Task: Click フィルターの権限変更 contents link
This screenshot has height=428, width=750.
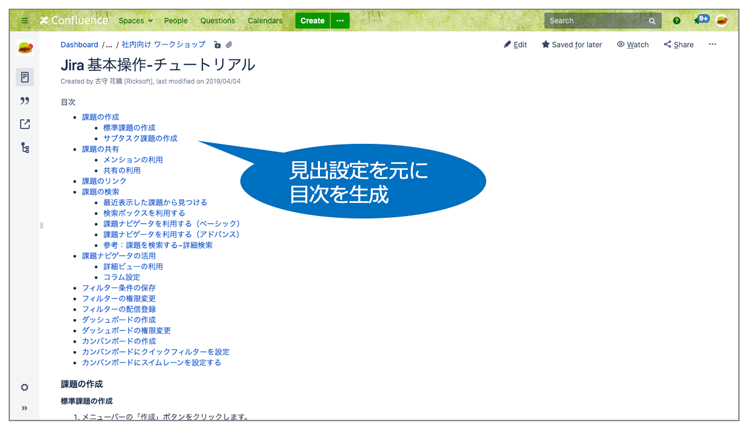Action: pyautogui.click(x=119, y=298)
